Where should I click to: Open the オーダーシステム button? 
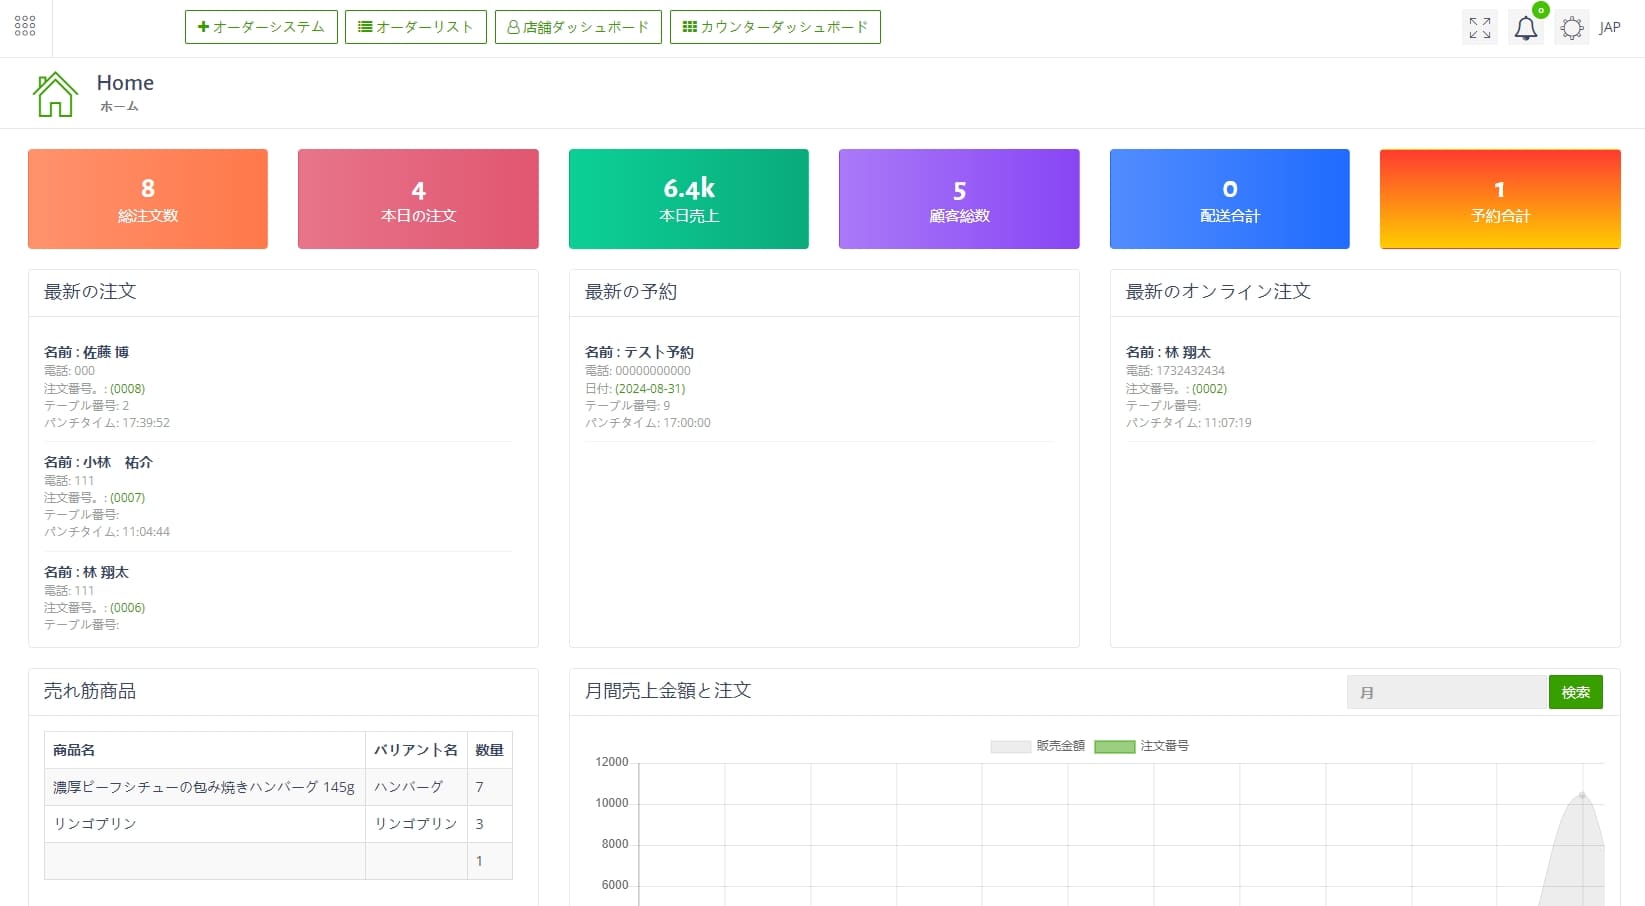(261, 27)
